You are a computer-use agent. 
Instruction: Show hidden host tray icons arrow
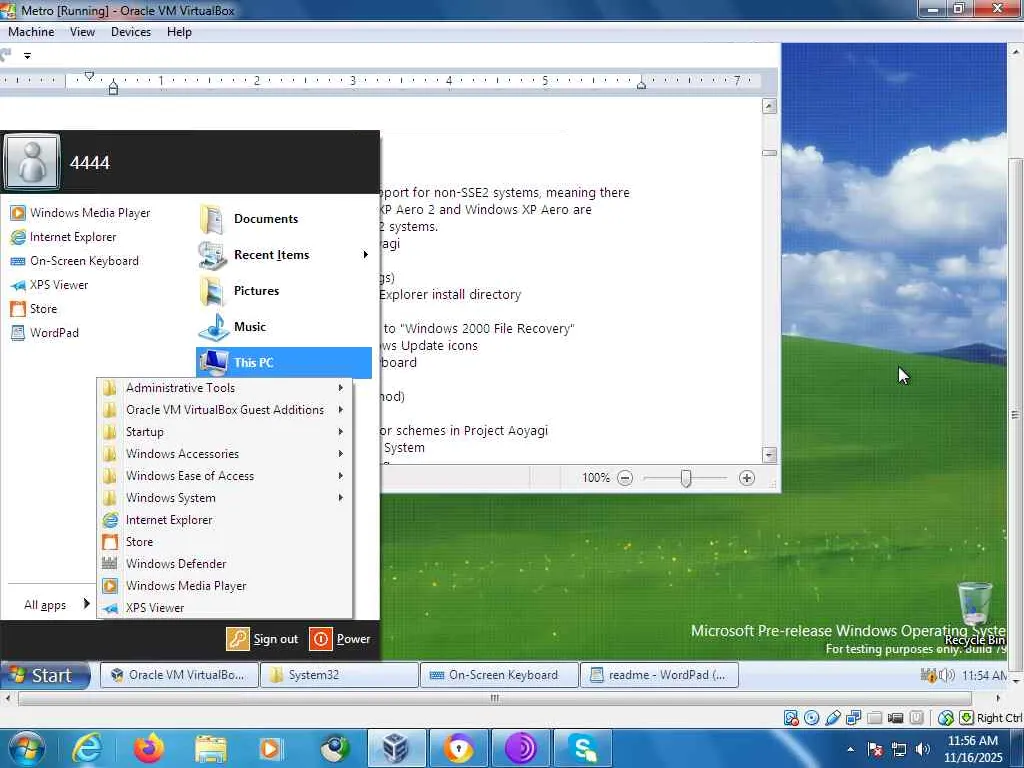[x=850, y=749]
